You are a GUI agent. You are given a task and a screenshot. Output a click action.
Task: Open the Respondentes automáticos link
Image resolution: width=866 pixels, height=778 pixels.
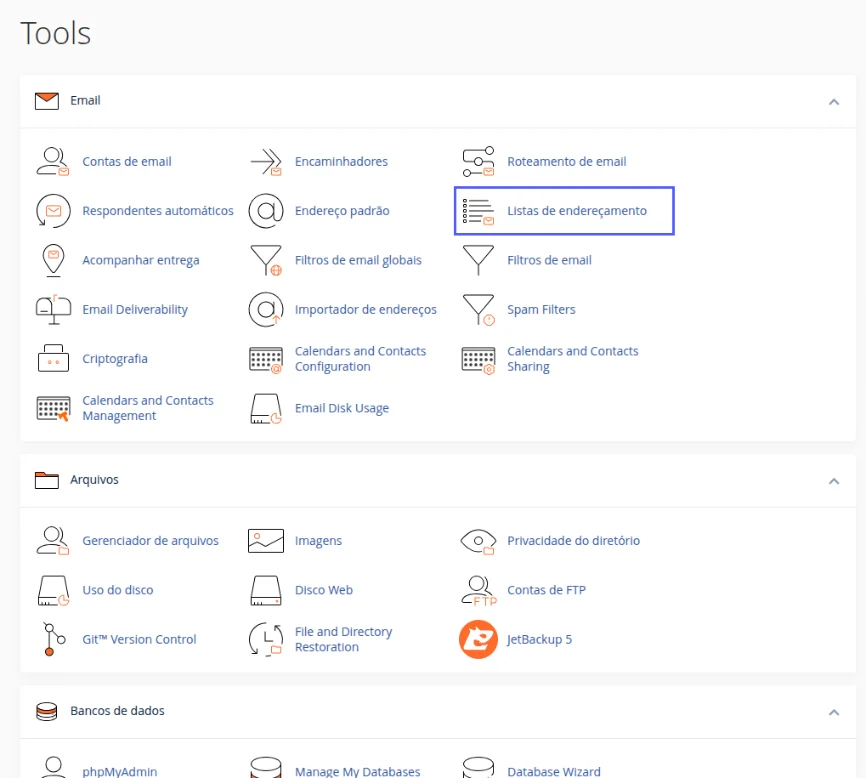(x=158, y=211)
